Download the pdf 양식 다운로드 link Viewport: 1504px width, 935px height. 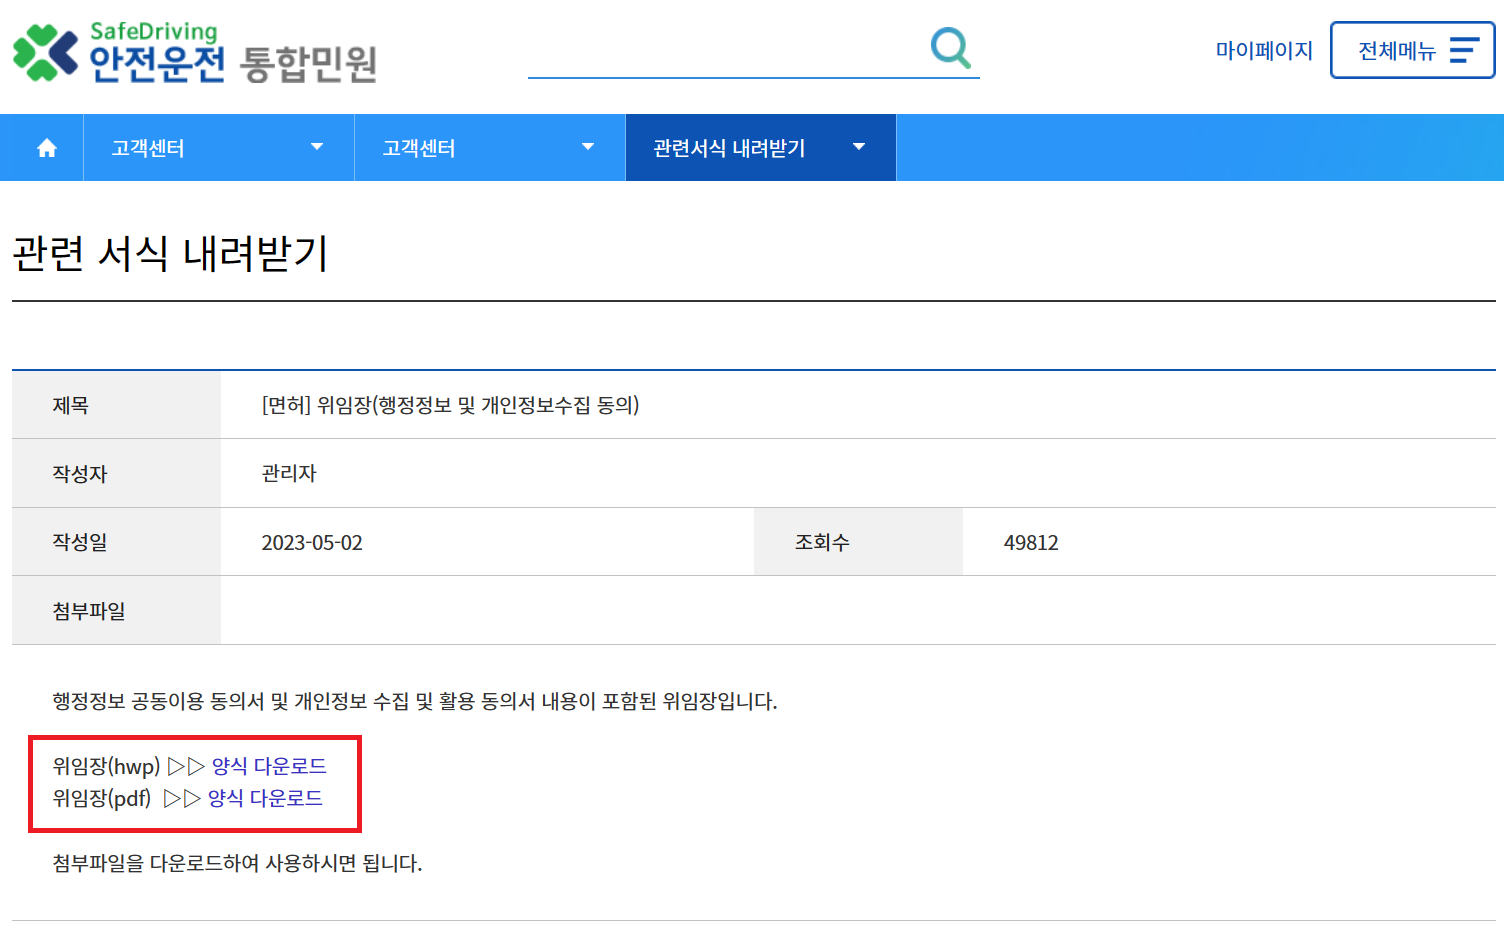pos(263,798)
